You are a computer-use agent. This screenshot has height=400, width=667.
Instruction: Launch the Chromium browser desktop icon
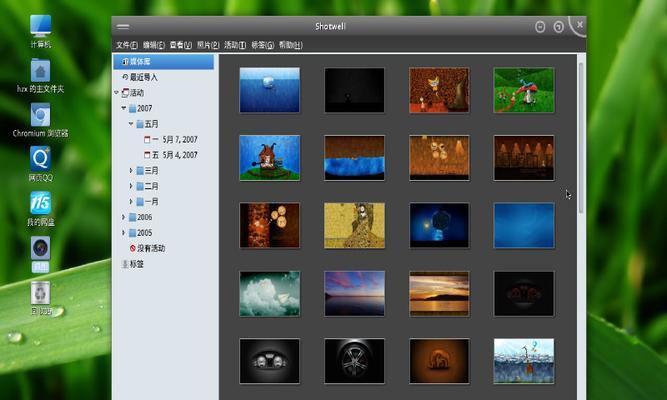click(40, 115)
